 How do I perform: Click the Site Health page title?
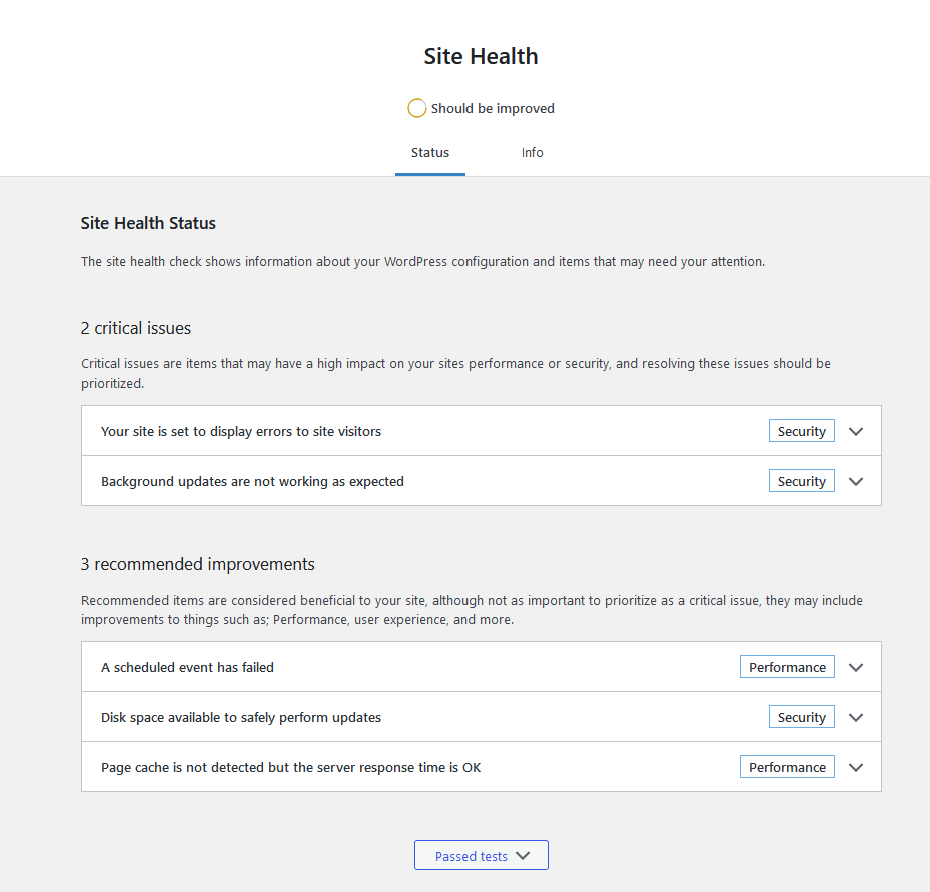pyautogui.click(x=480, y=56)
